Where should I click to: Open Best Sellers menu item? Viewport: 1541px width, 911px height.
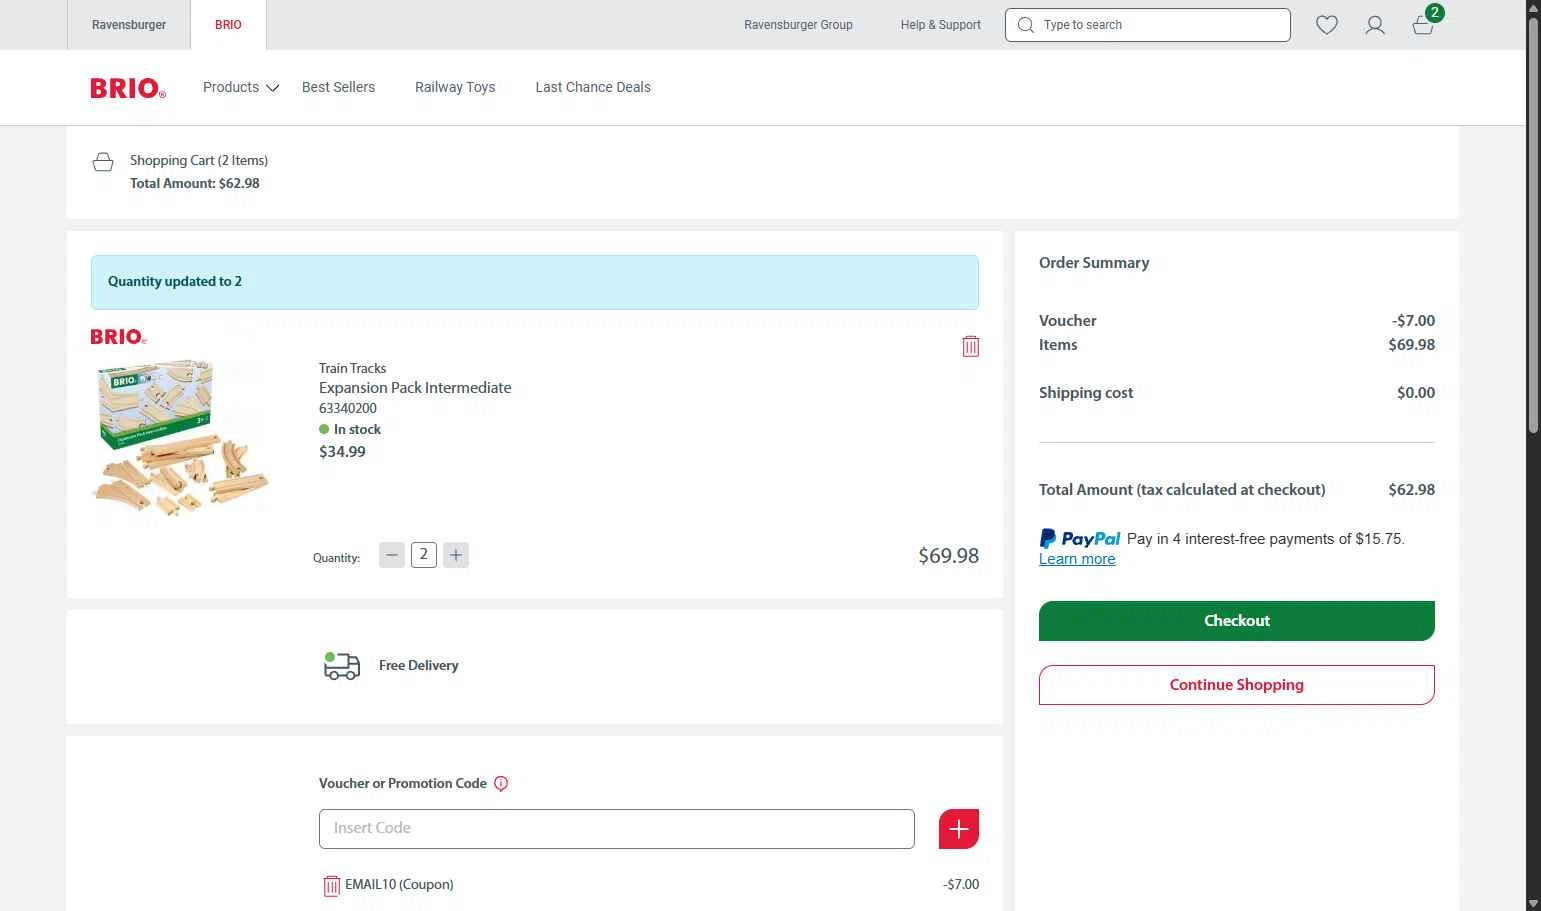click(338, 87)
